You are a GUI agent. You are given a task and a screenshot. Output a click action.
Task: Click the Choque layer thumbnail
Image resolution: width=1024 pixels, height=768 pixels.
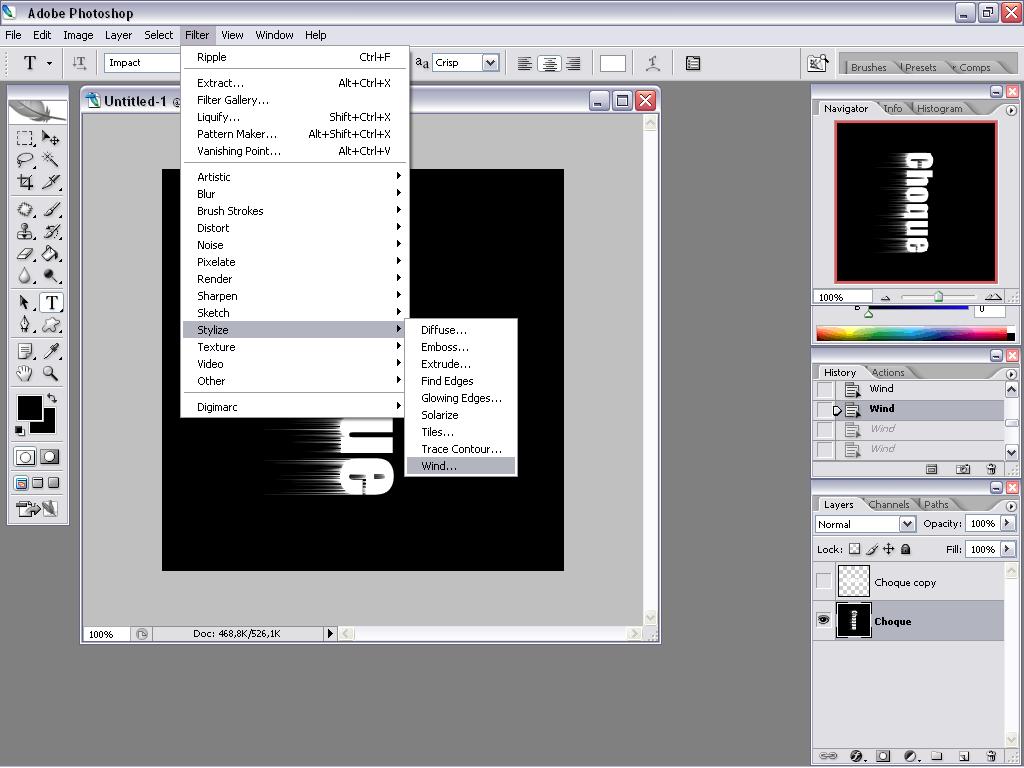tap(854, 620)
